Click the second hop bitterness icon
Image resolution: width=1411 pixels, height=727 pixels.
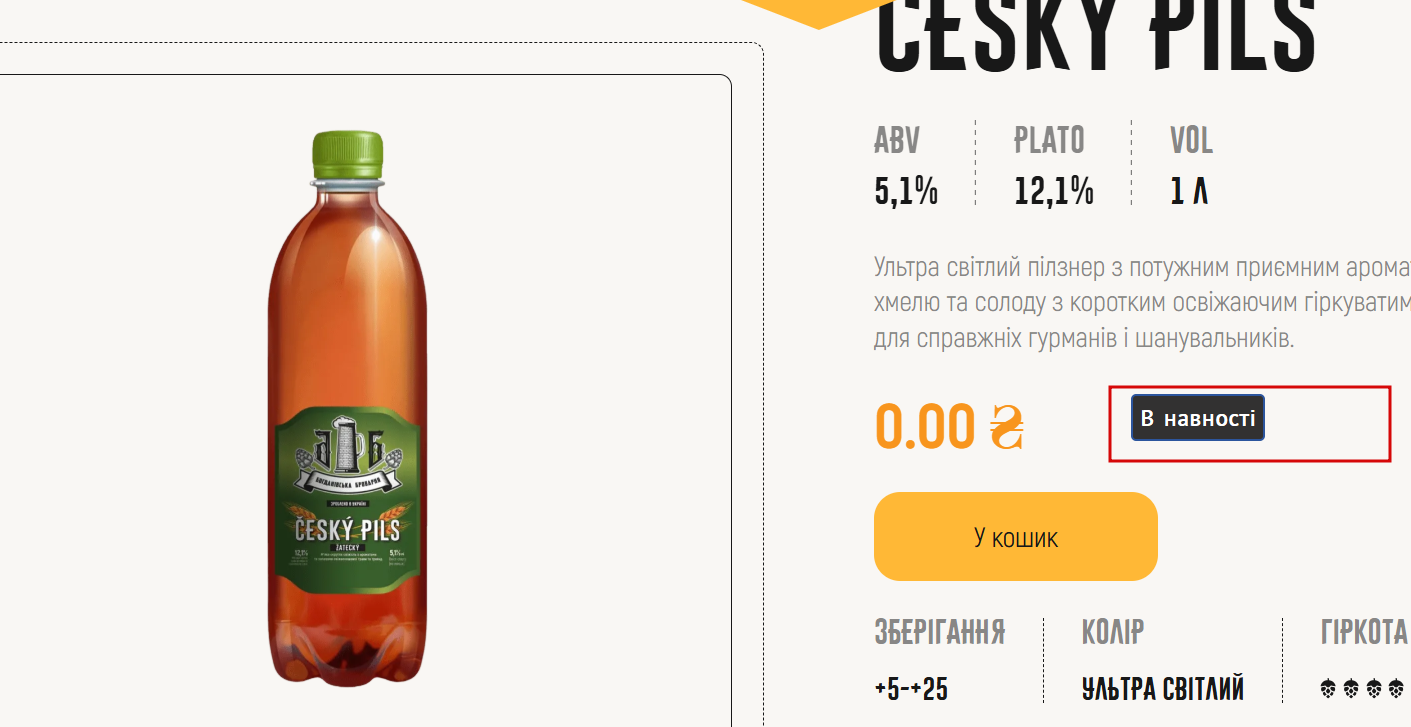coord(1351,688)
